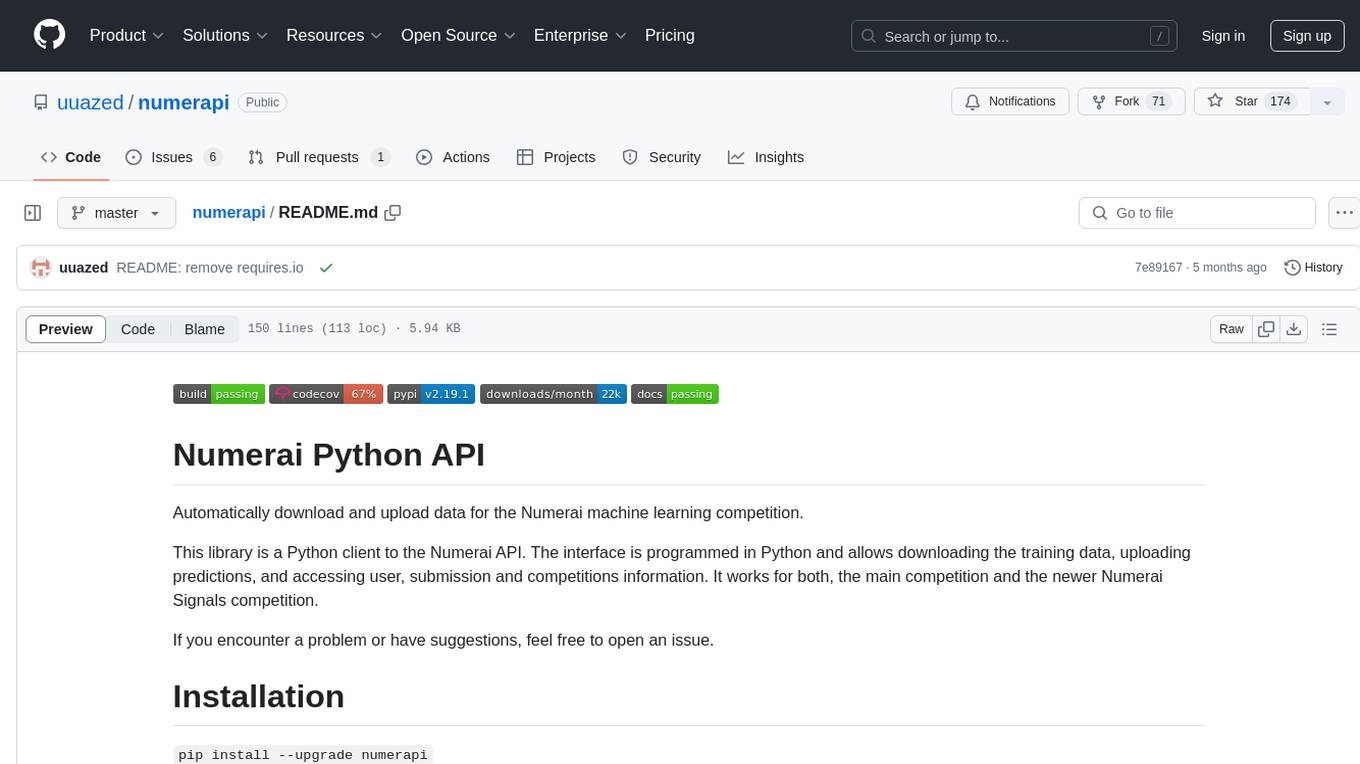
Task: Open the Raw file view
Action: click(1231, 329)
